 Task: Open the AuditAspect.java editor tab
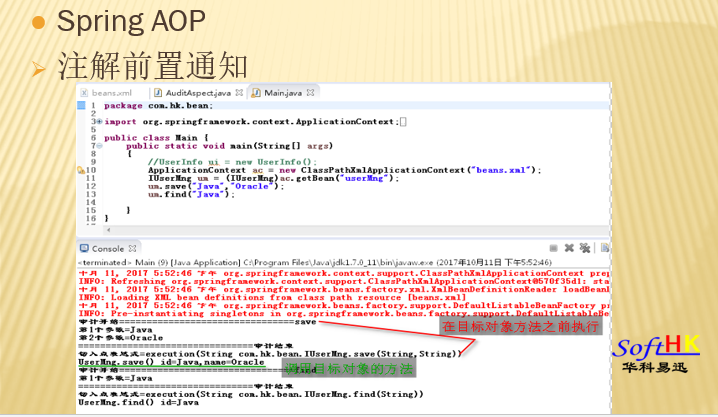point(198,93)
